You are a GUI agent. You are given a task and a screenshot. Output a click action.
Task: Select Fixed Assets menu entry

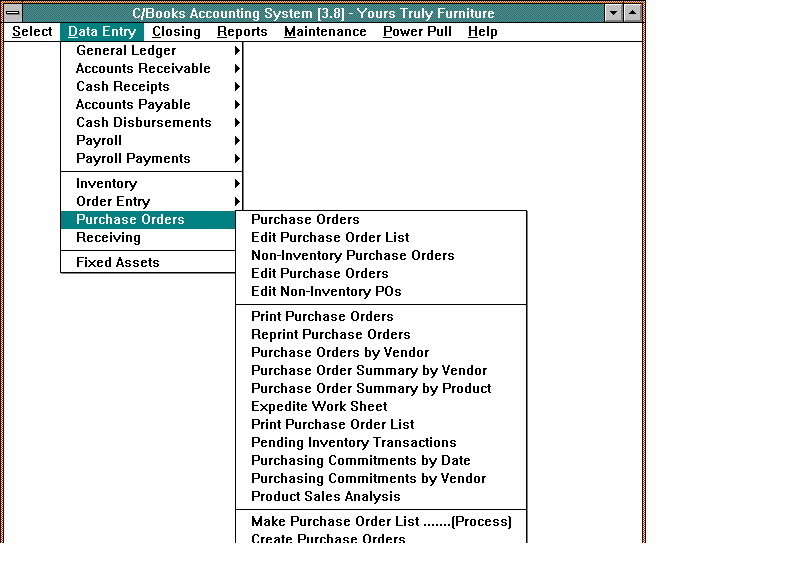pos(117,263)
